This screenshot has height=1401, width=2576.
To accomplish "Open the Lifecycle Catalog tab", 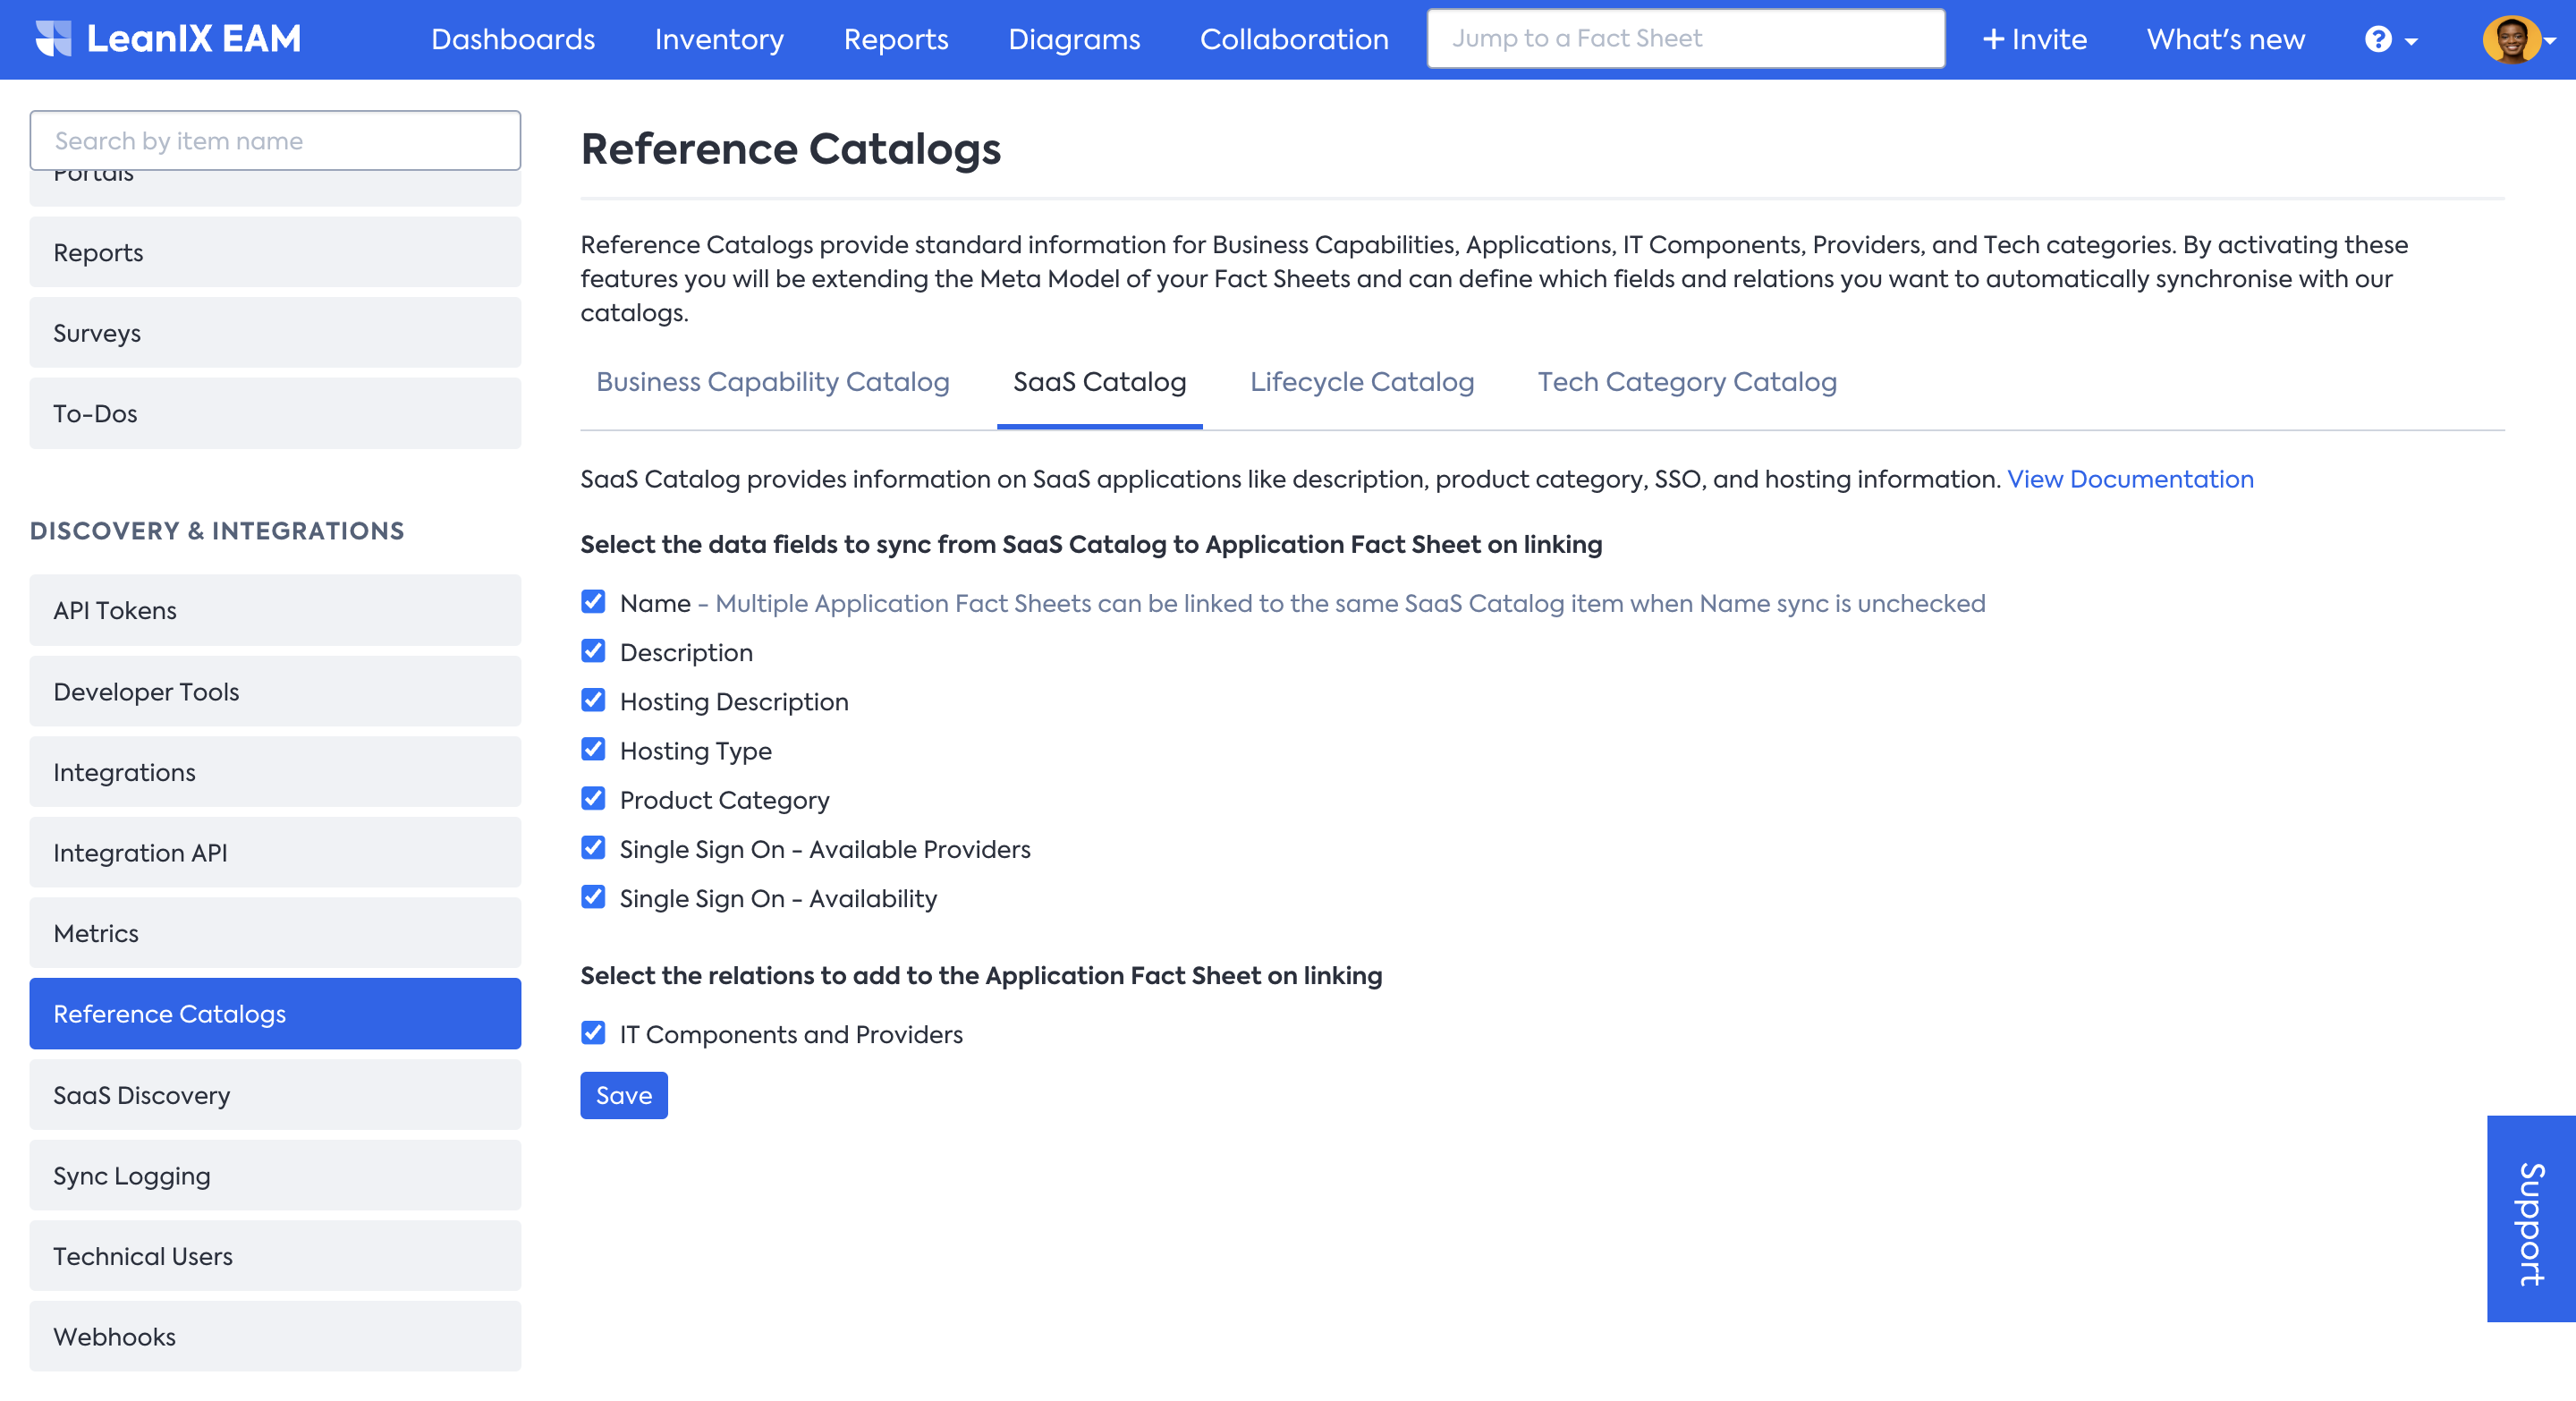I will click(x=1361, y=382).
